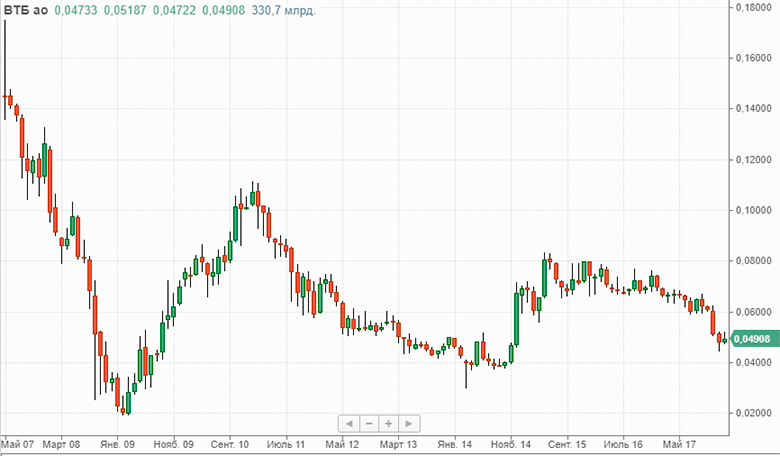This screenshot has width=780, height=456.
Task: Click the Янв. 14 date label
Action: 455,444
